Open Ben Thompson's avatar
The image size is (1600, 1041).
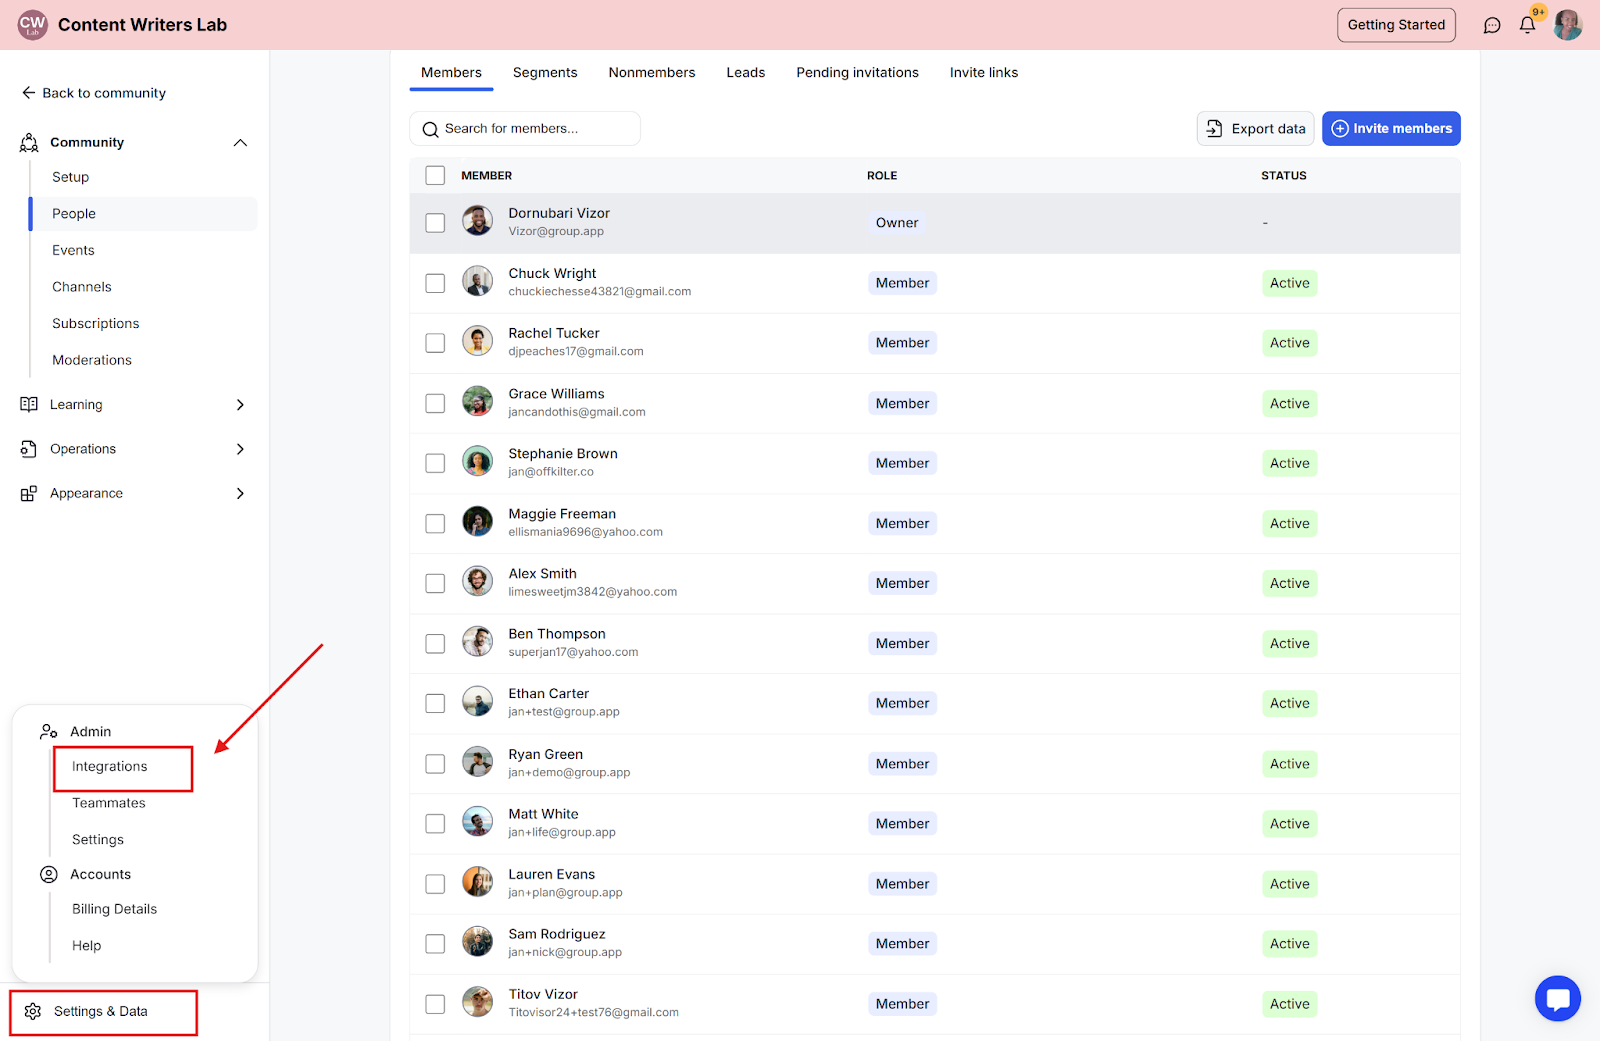[478, 641]
